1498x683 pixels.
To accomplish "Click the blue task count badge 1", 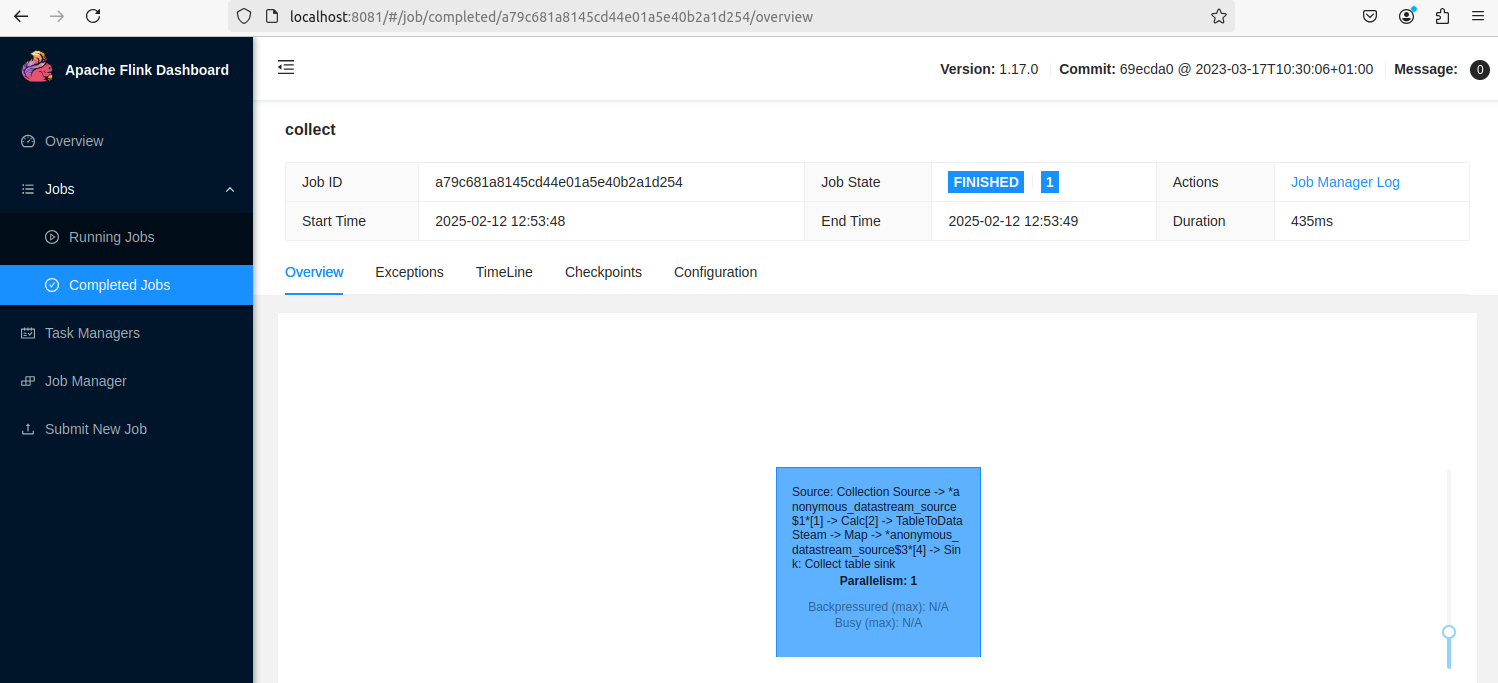I will pyautogui.click(x=1049, y=182).
